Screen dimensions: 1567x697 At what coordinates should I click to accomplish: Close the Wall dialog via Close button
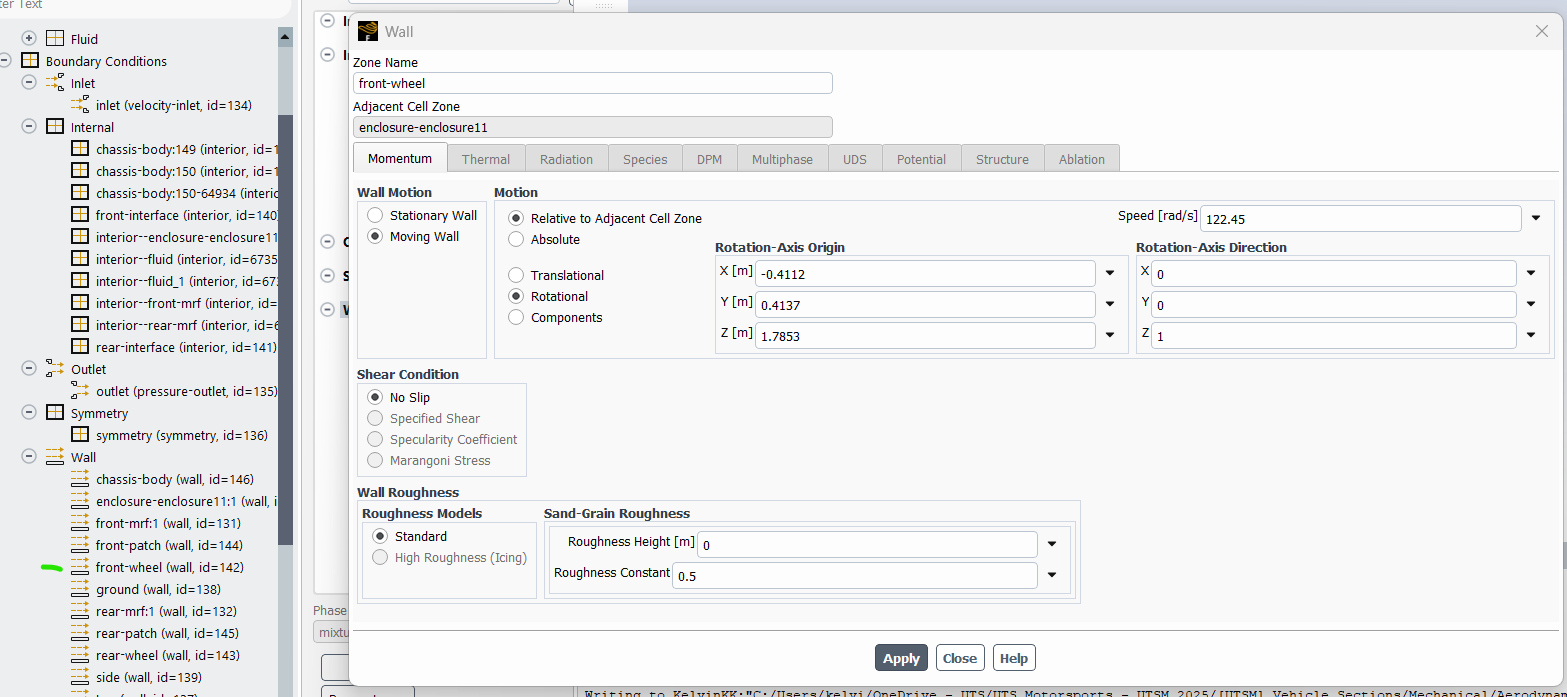[x=960, y=658]
